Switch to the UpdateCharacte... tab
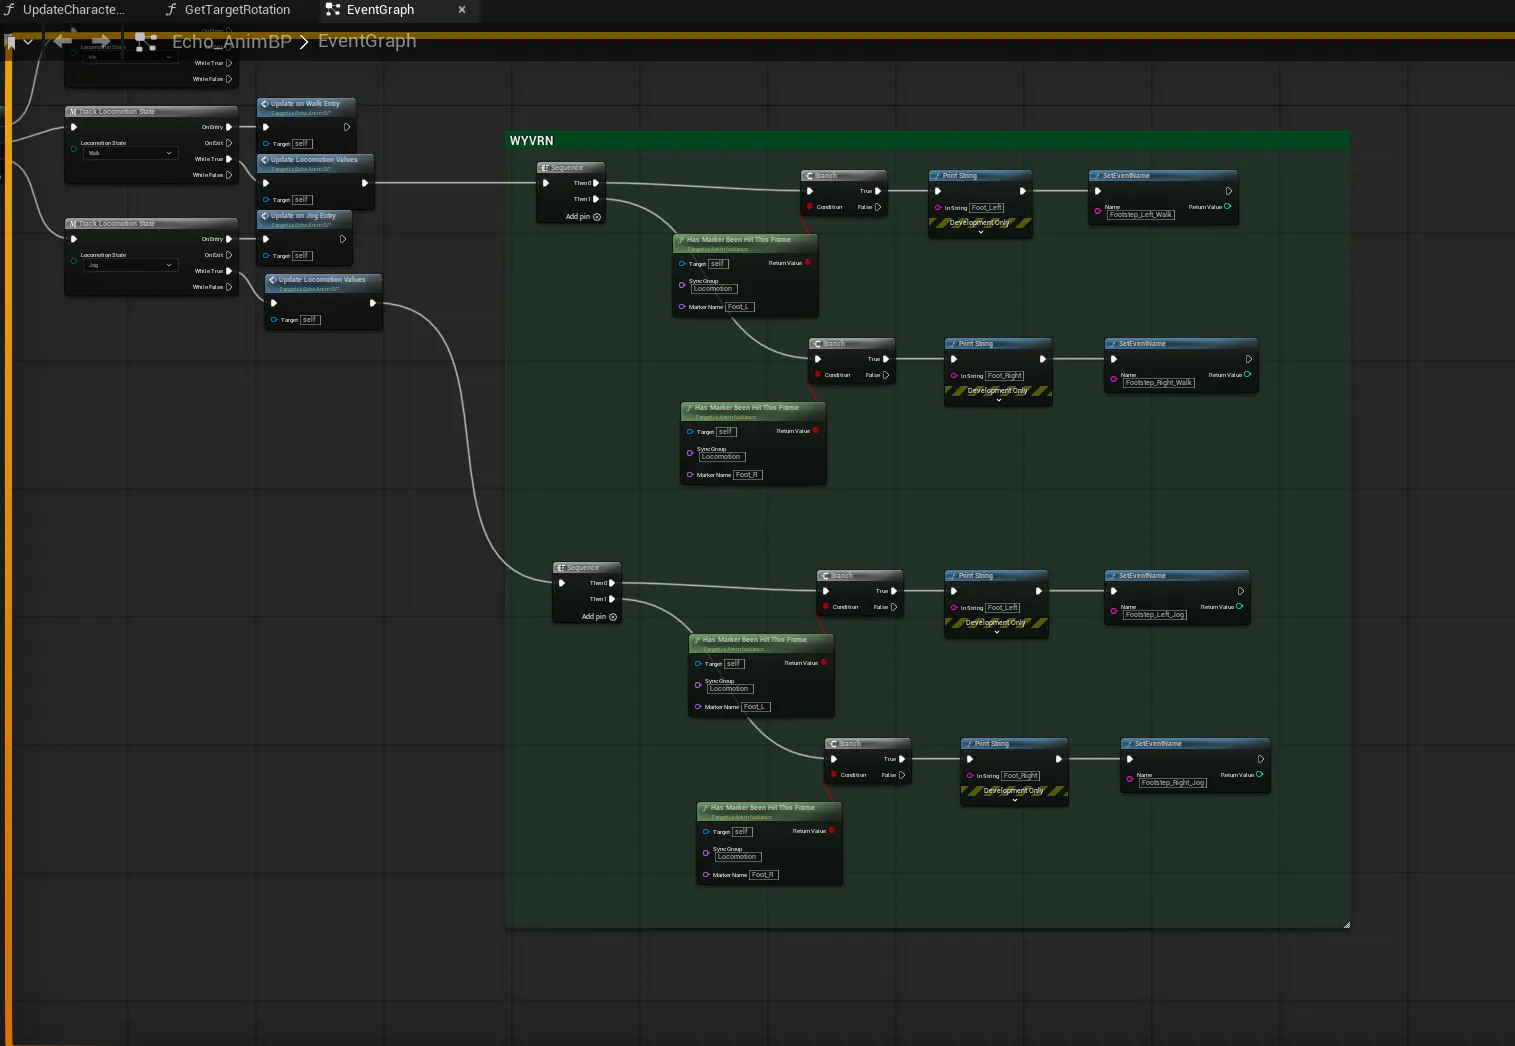The image size is (1515, 1046). click(64, 10)
